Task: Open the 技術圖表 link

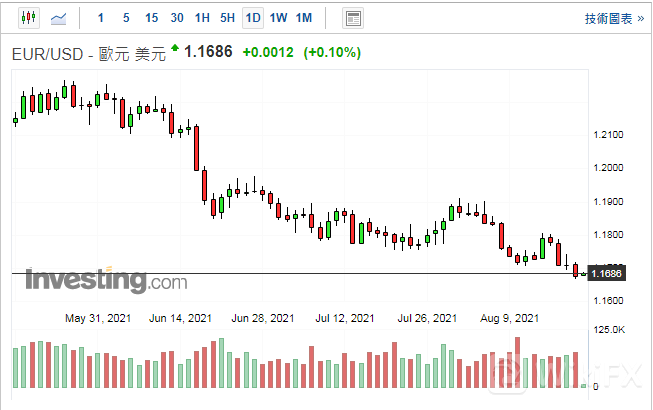Action: pyautogui.click(x=614, y=18)
